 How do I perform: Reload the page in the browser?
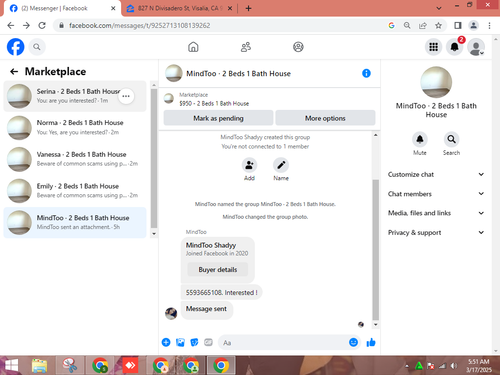[x=42, y=25]
